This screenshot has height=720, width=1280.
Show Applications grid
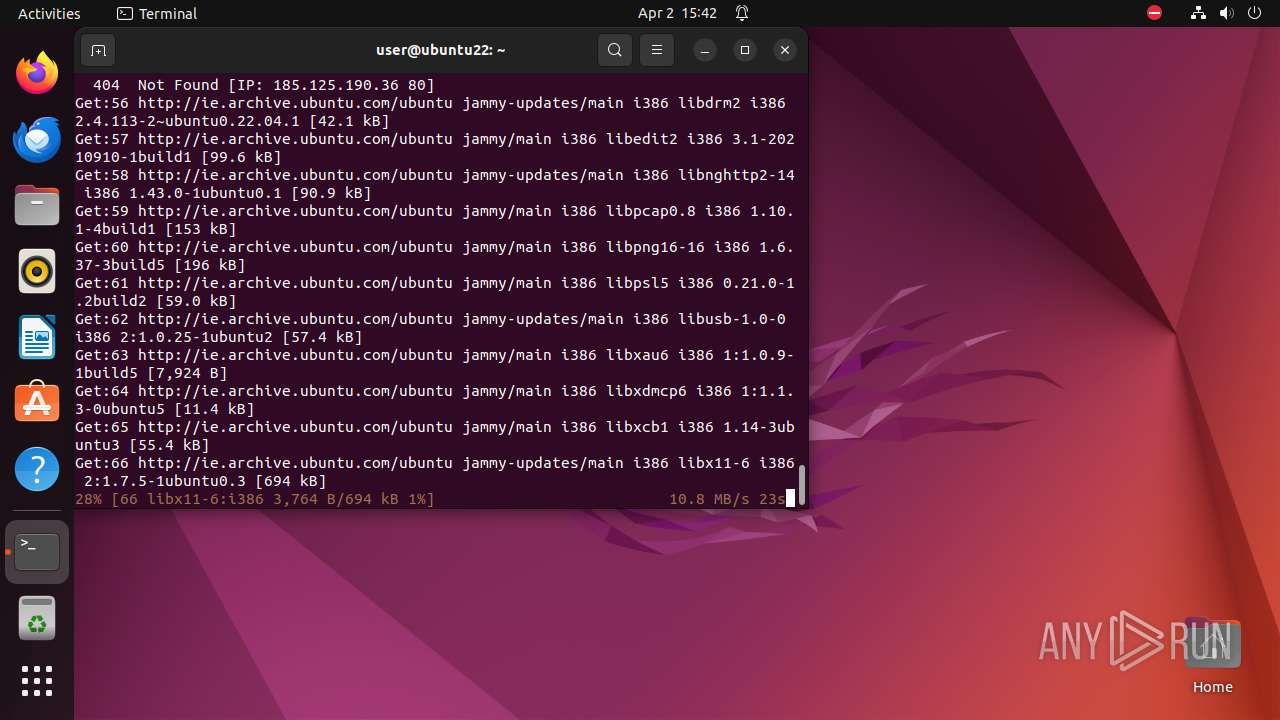point(37,681)
